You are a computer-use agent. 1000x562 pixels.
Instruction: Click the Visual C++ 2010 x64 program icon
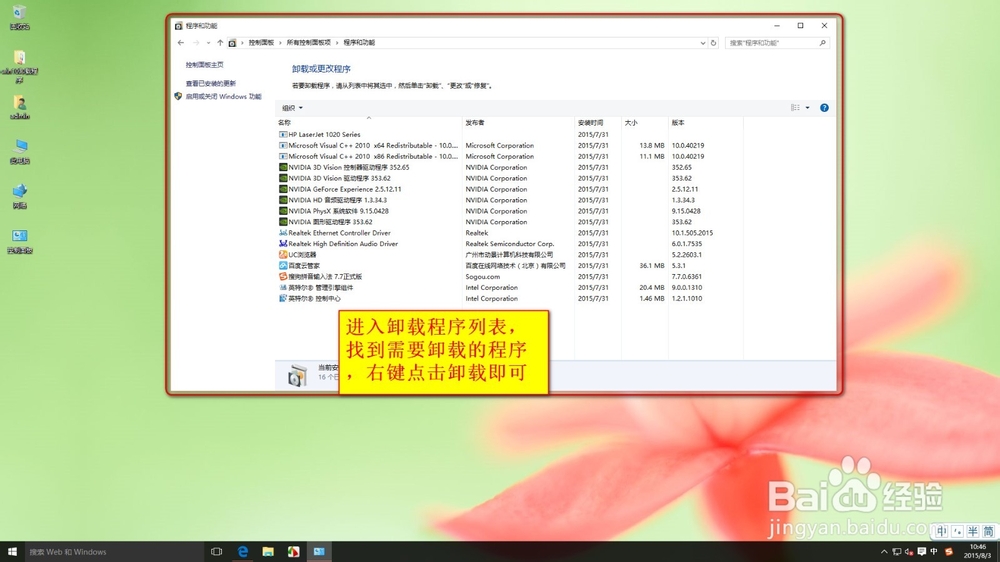[283, 145]
